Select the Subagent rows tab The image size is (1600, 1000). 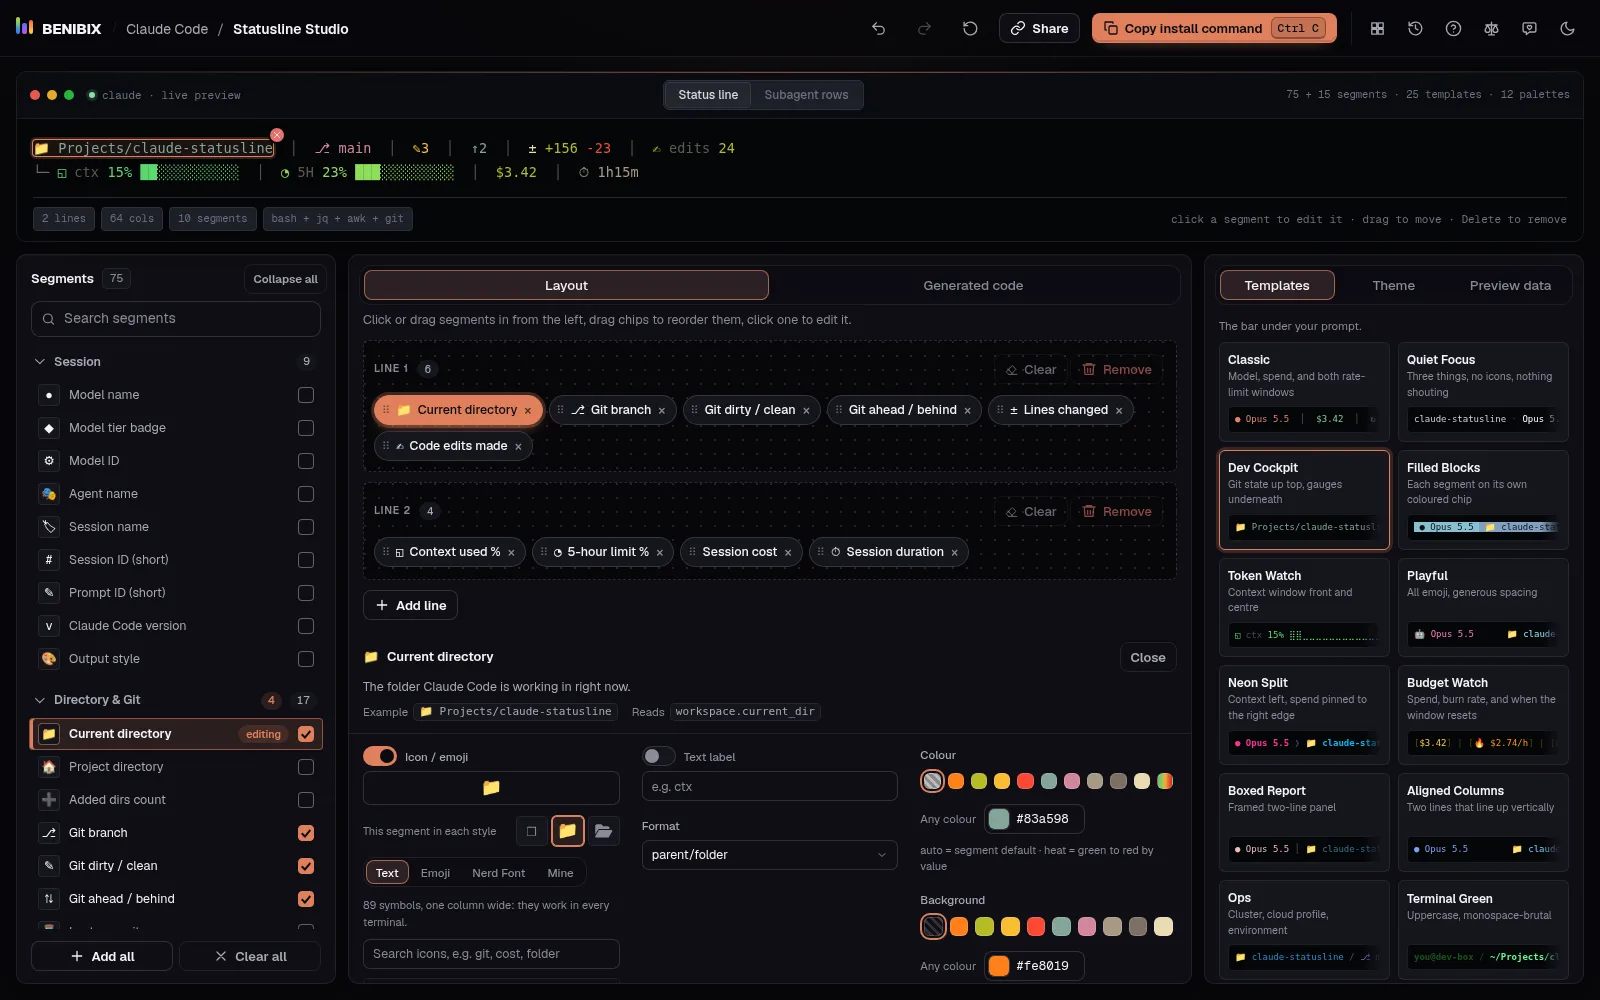tap(806, 95)
